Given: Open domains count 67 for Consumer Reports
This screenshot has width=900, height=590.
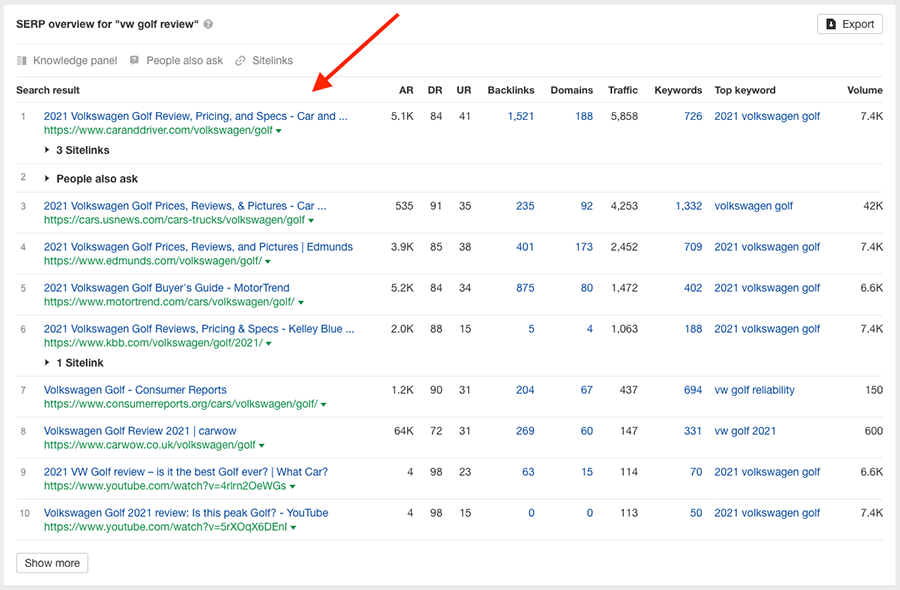Looking at the screenshot, I should pyautogui.click(x=587, y=390).
